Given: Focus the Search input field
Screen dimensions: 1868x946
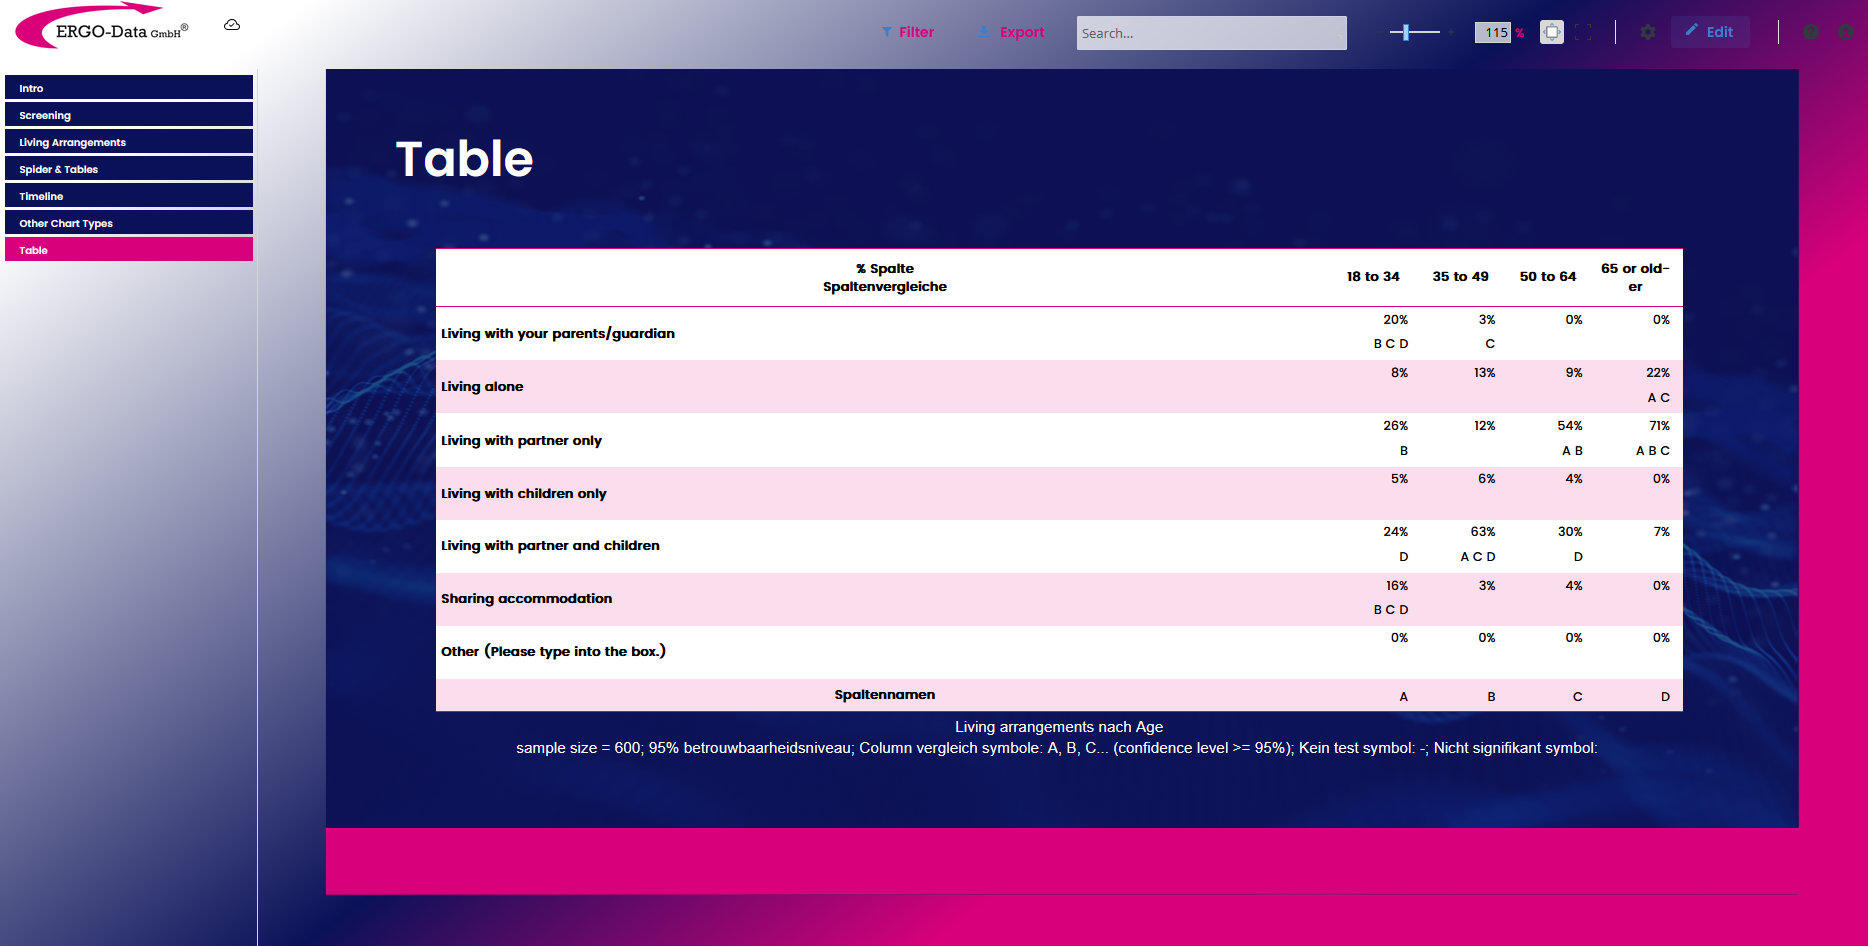Looking at the screenshot, I should click(1212, 33).
